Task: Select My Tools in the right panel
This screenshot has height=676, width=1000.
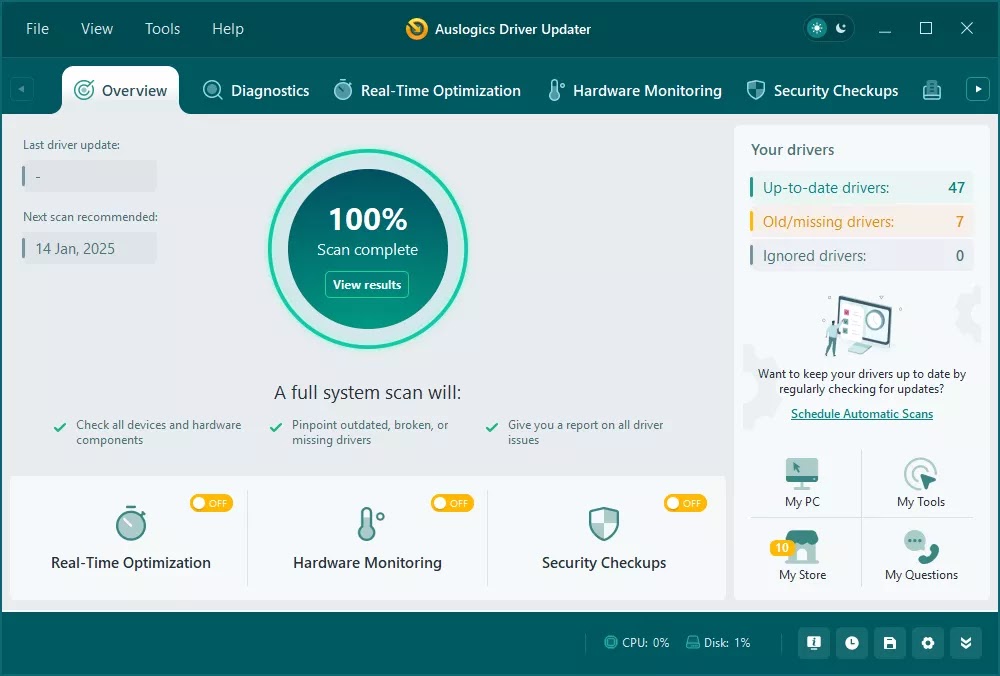Action: tap(920, 482)
